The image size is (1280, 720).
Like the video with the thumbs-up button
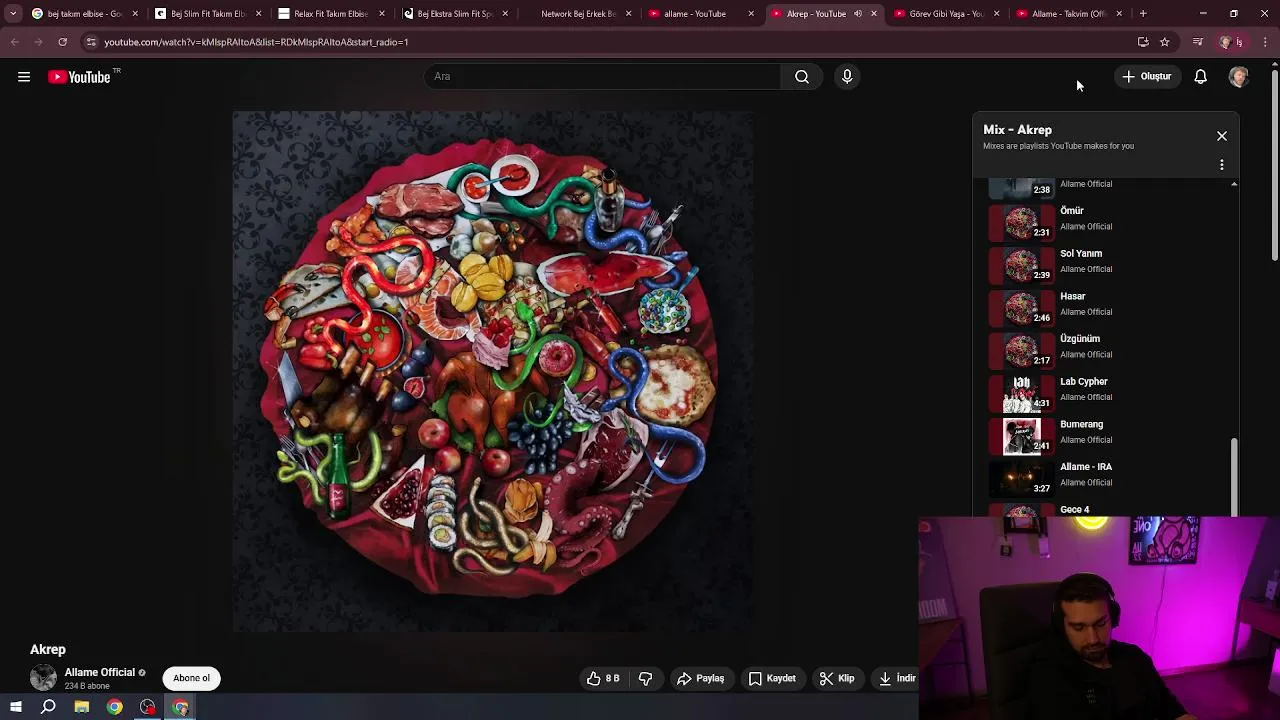click(x=603, y=679)
